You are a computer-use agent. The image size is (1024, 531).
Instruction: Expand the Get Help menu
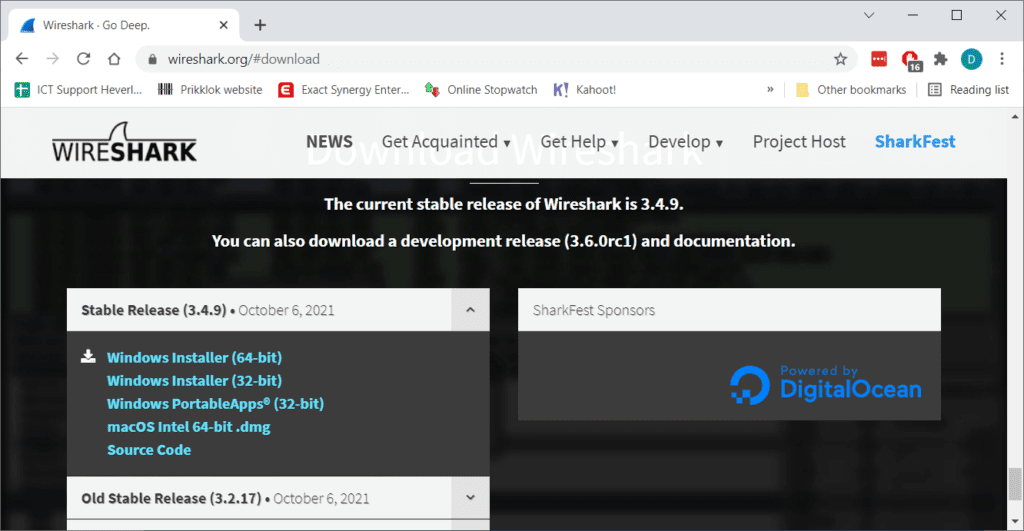point(579,142)
